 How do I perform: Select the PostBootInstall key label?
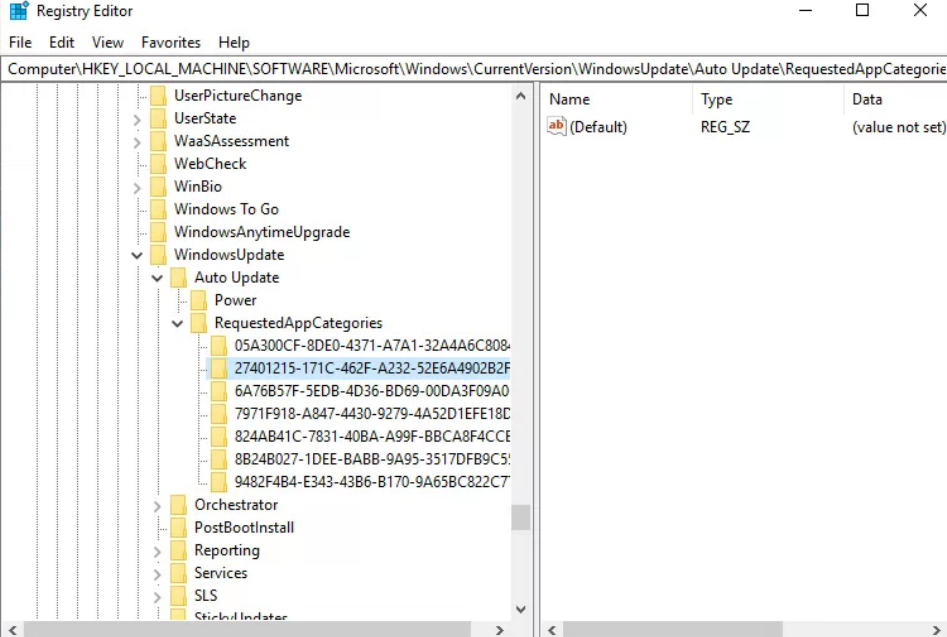pos(244,528)
